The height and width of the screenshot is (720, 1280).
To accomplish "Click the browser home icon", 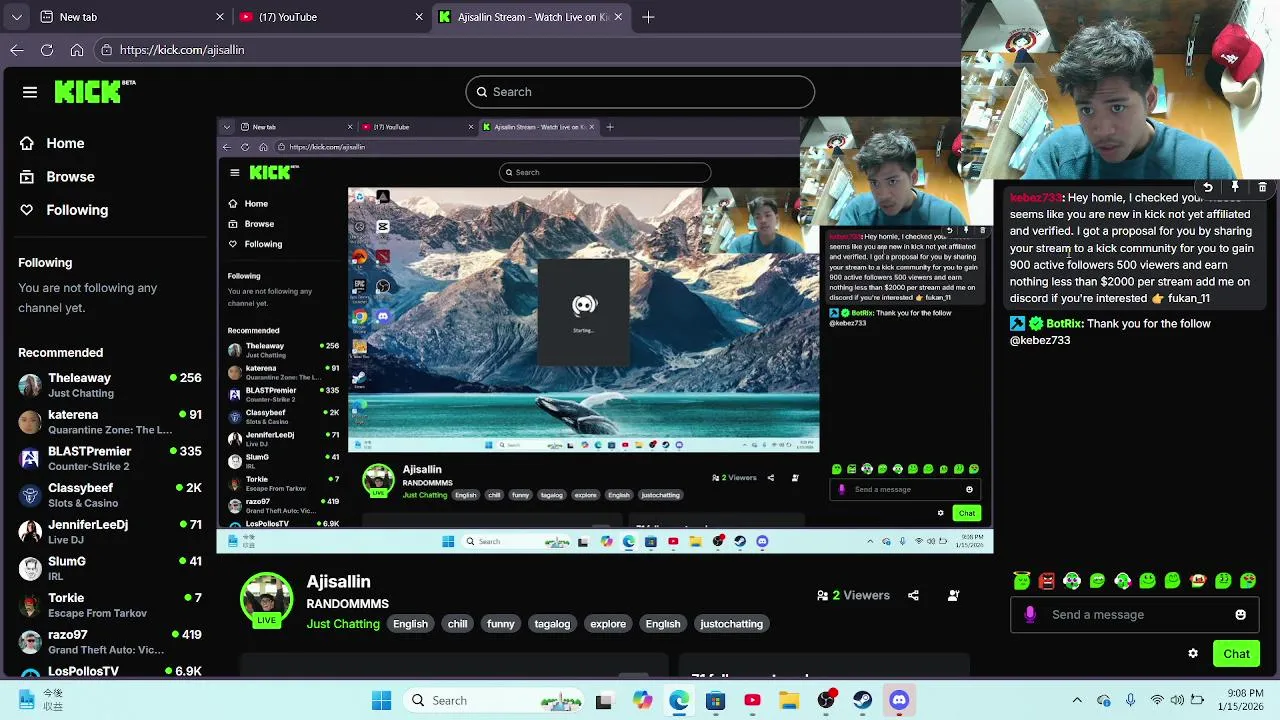I will click(x=77, y=50).
